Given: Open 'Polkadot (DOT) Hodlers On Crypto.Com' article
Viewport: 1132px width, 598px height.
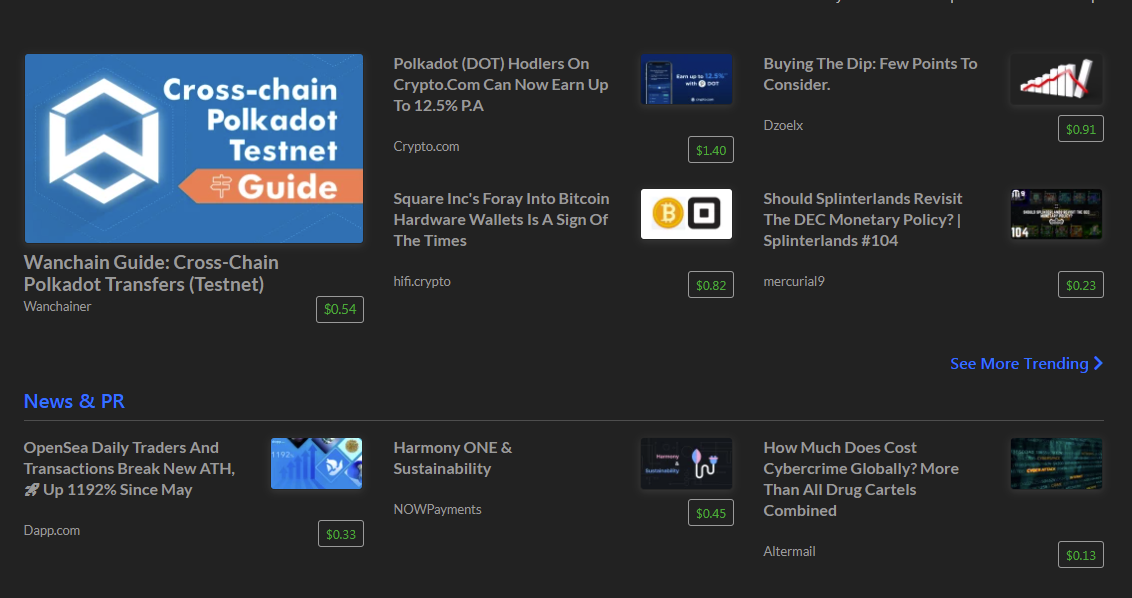Looking at the screenshot, I should (x=501, y=84).
